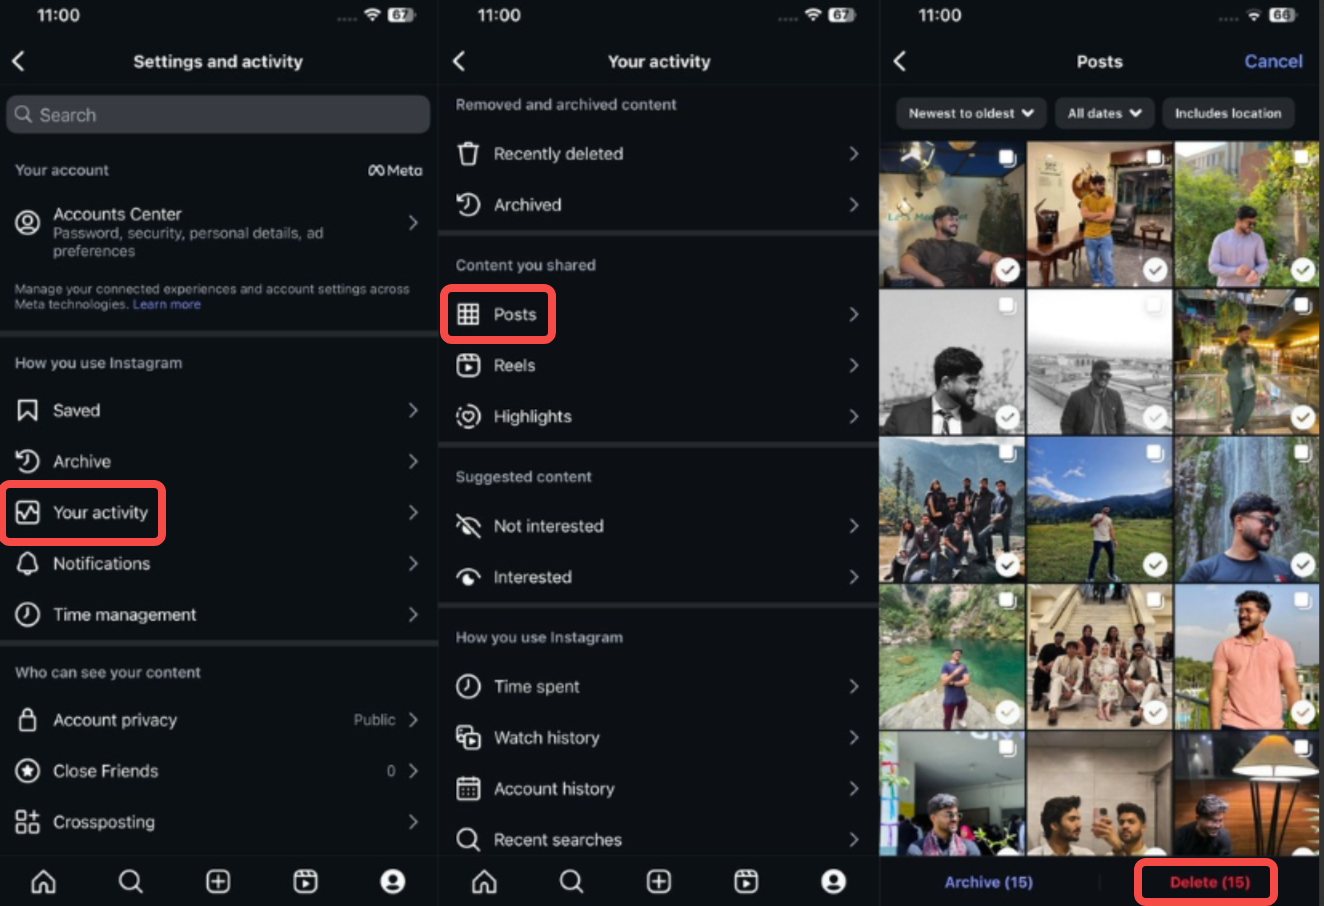Viewport: 1324px width, 906px height.
Task: Tap the Crossposting icon
Action: point(28,822)
